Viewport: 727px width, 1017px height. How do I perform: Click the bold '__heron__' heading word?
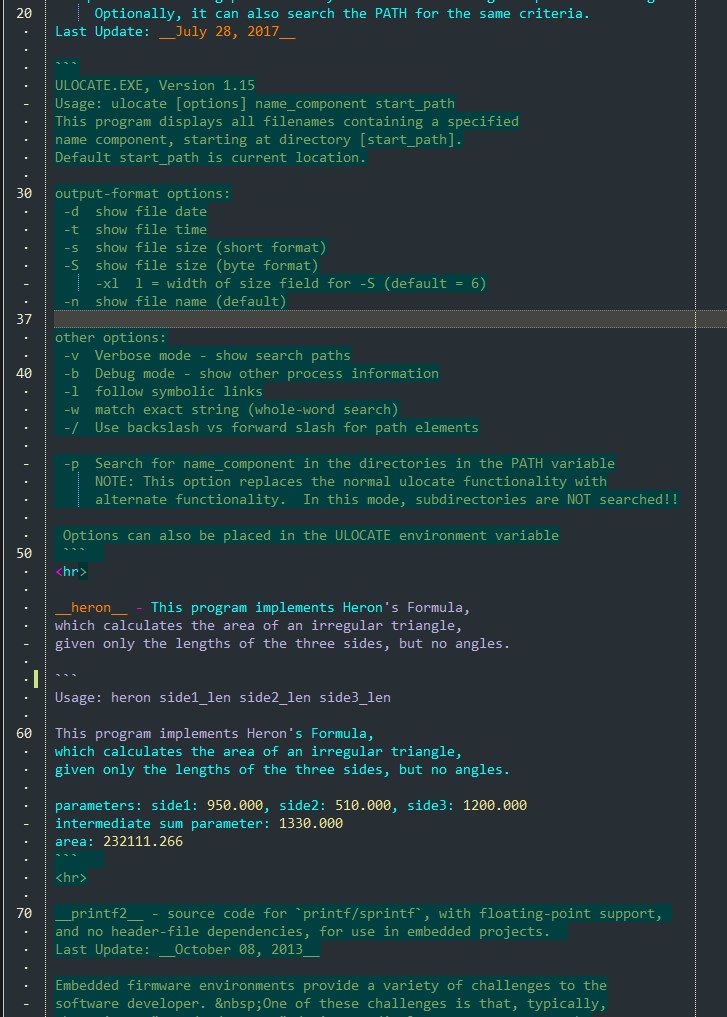point(91,608)
